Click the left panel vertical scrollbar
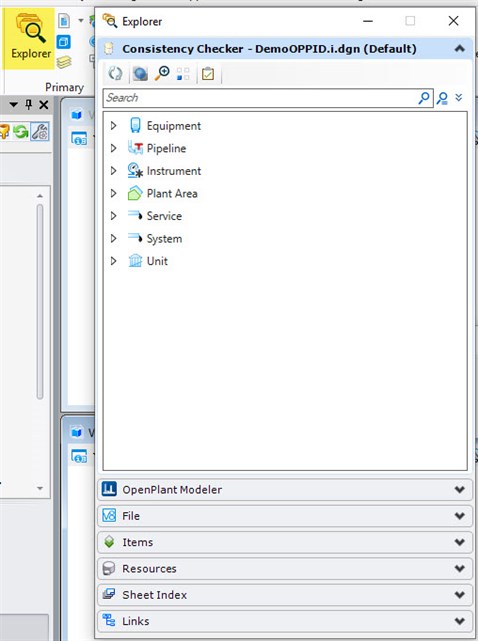The width and height of the screenshot is (478, 641). (40, 301)
